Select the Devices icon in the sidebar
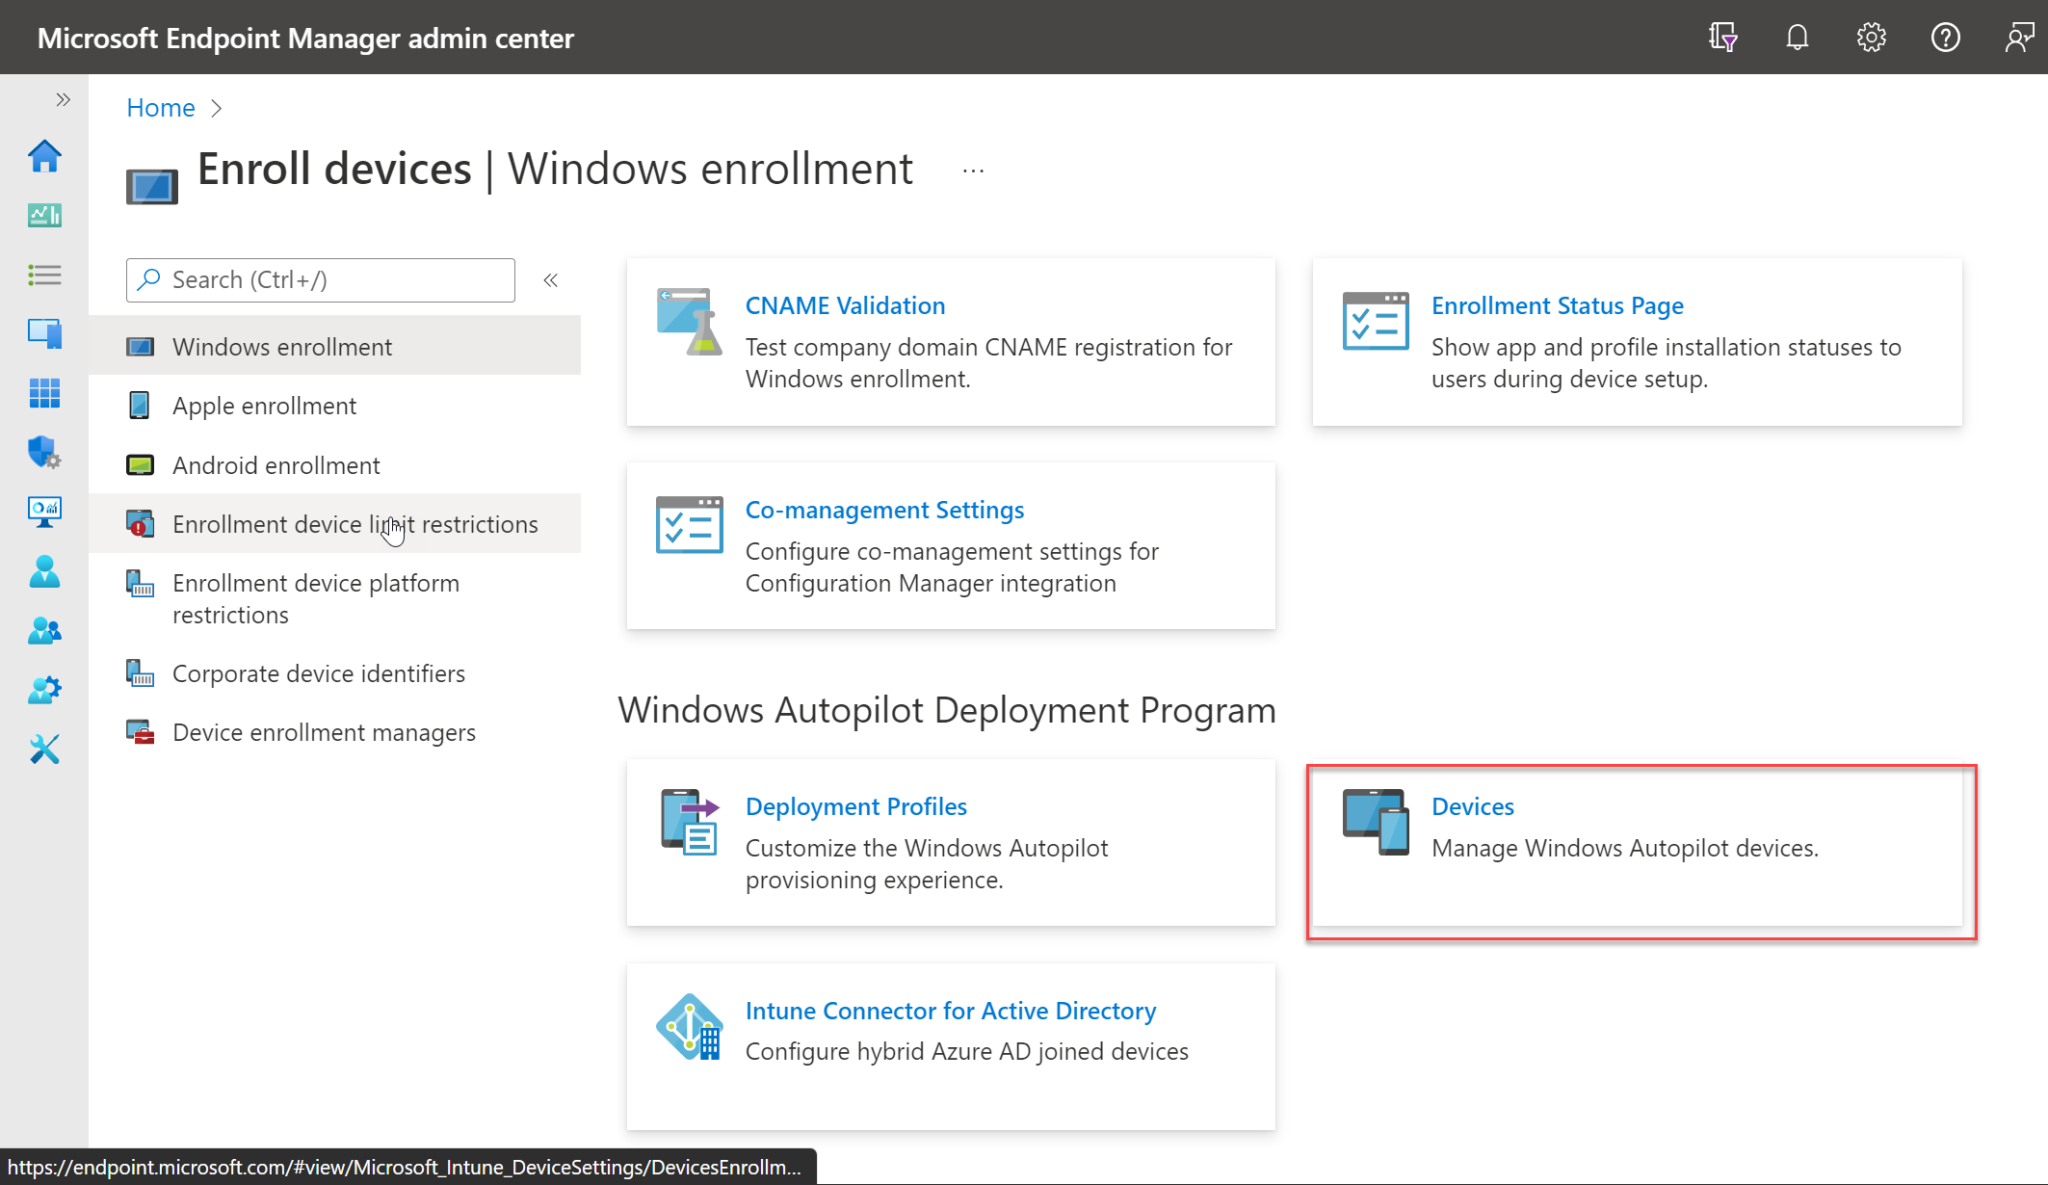 [44, 333]
